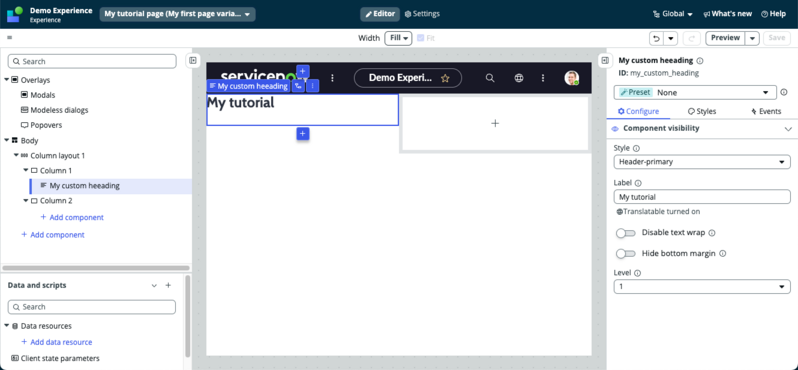
Task: Collapse the Column layout 1 node
Action: tap(16, 155)
